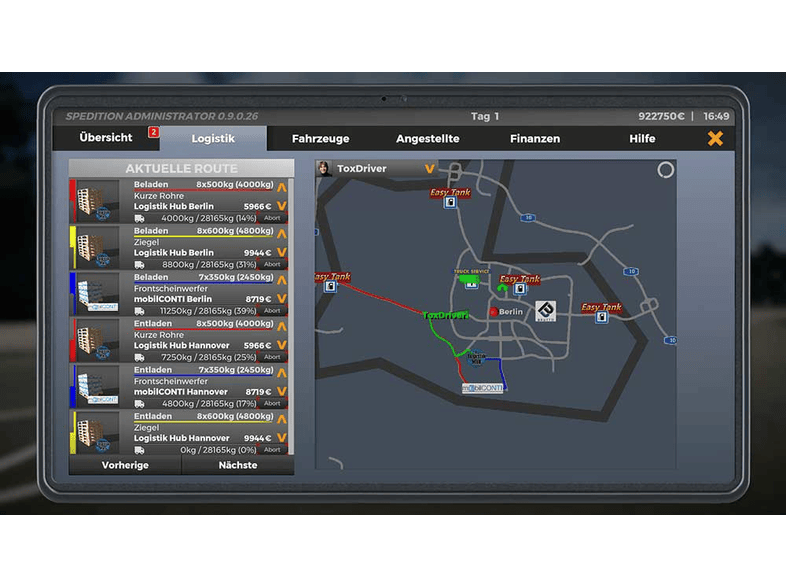Image resolution: width=786 pixels, height=587 pixels.
Task: Click the Logistik Hub marker on map
Action: point(476,357)
